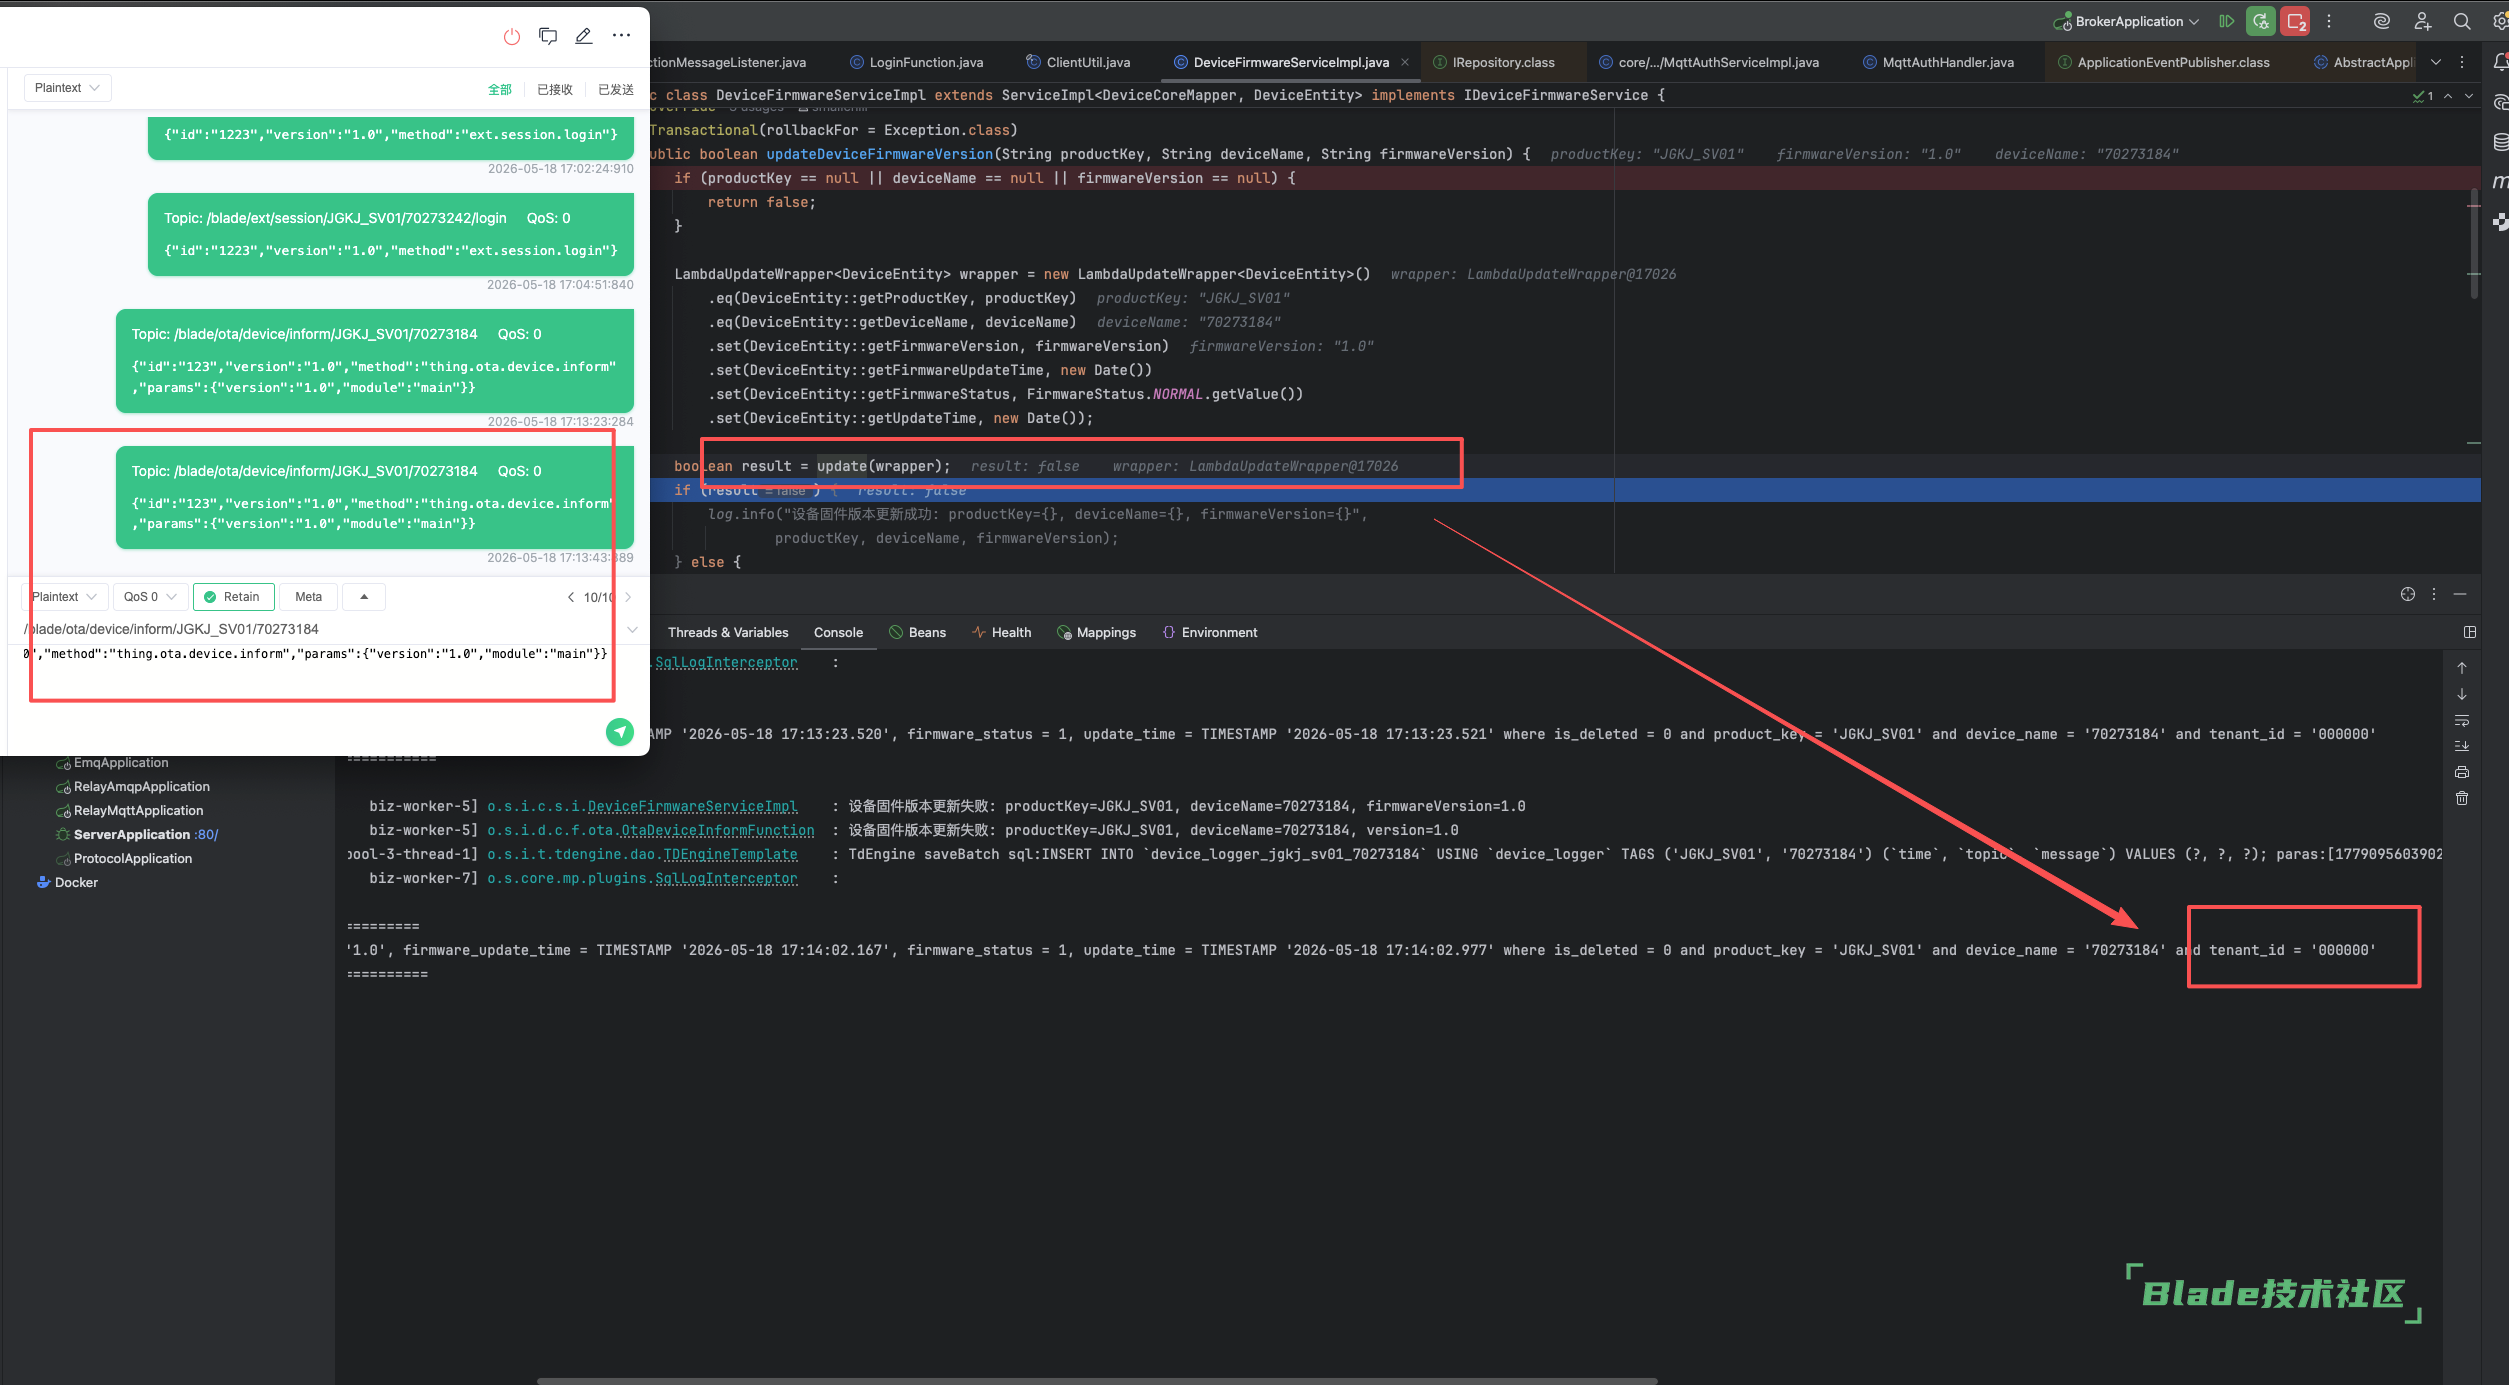The image size is (2509, 1385).
Task: Click the topic input field in the MQTT publisher
Action: click(x=320, y=629)
